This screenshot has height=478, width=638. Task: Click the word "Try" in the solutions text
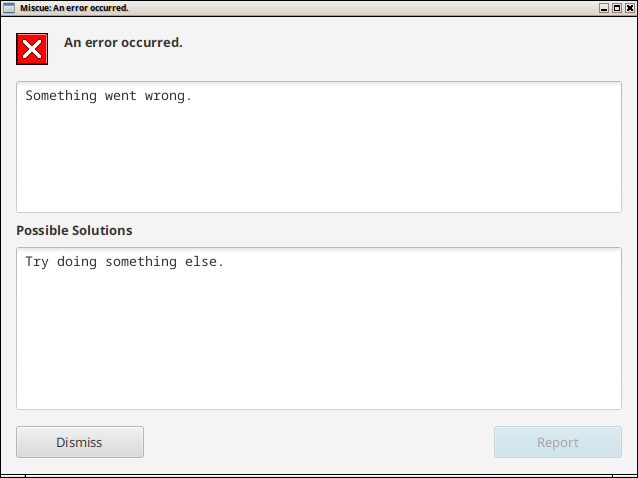[x=37, y=262]
